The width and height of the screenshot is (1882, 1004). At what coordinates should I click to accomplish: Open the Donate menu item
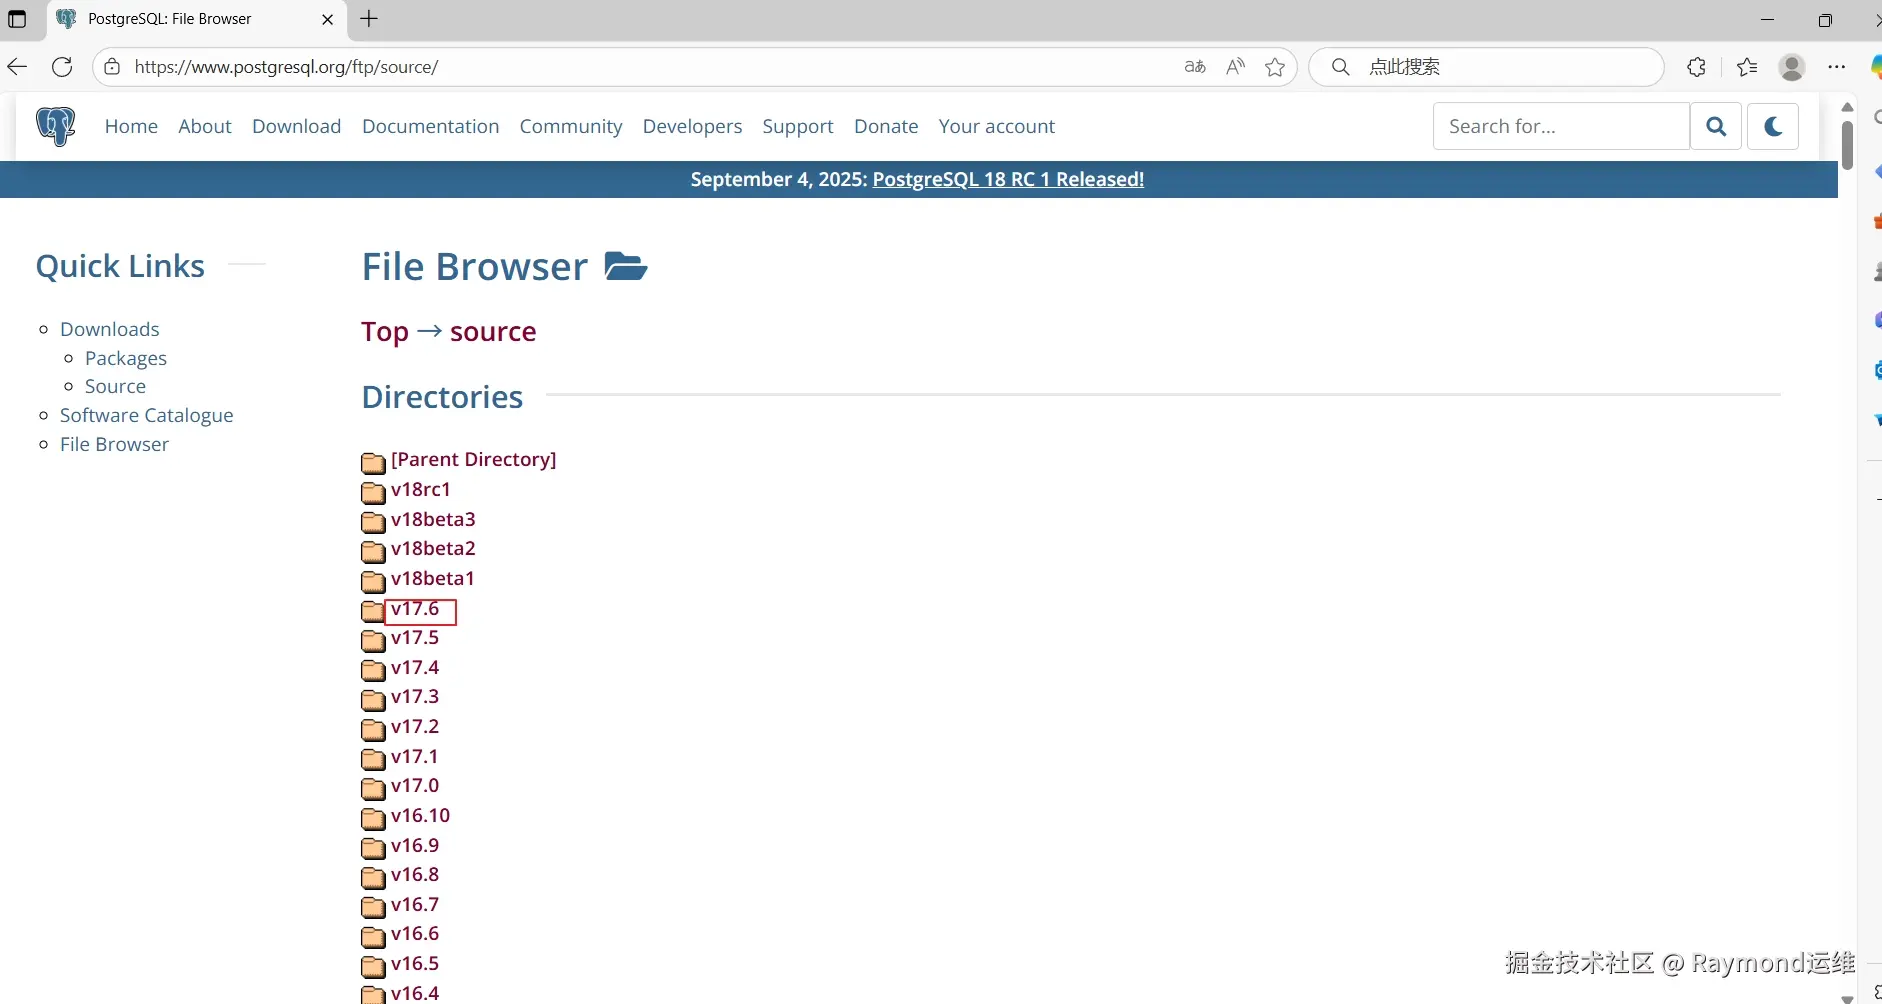point(886,126)
